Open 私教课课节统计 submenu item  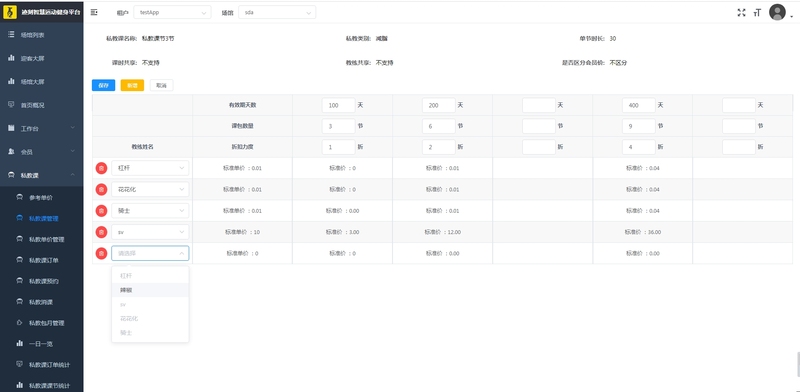coord(41,385)
